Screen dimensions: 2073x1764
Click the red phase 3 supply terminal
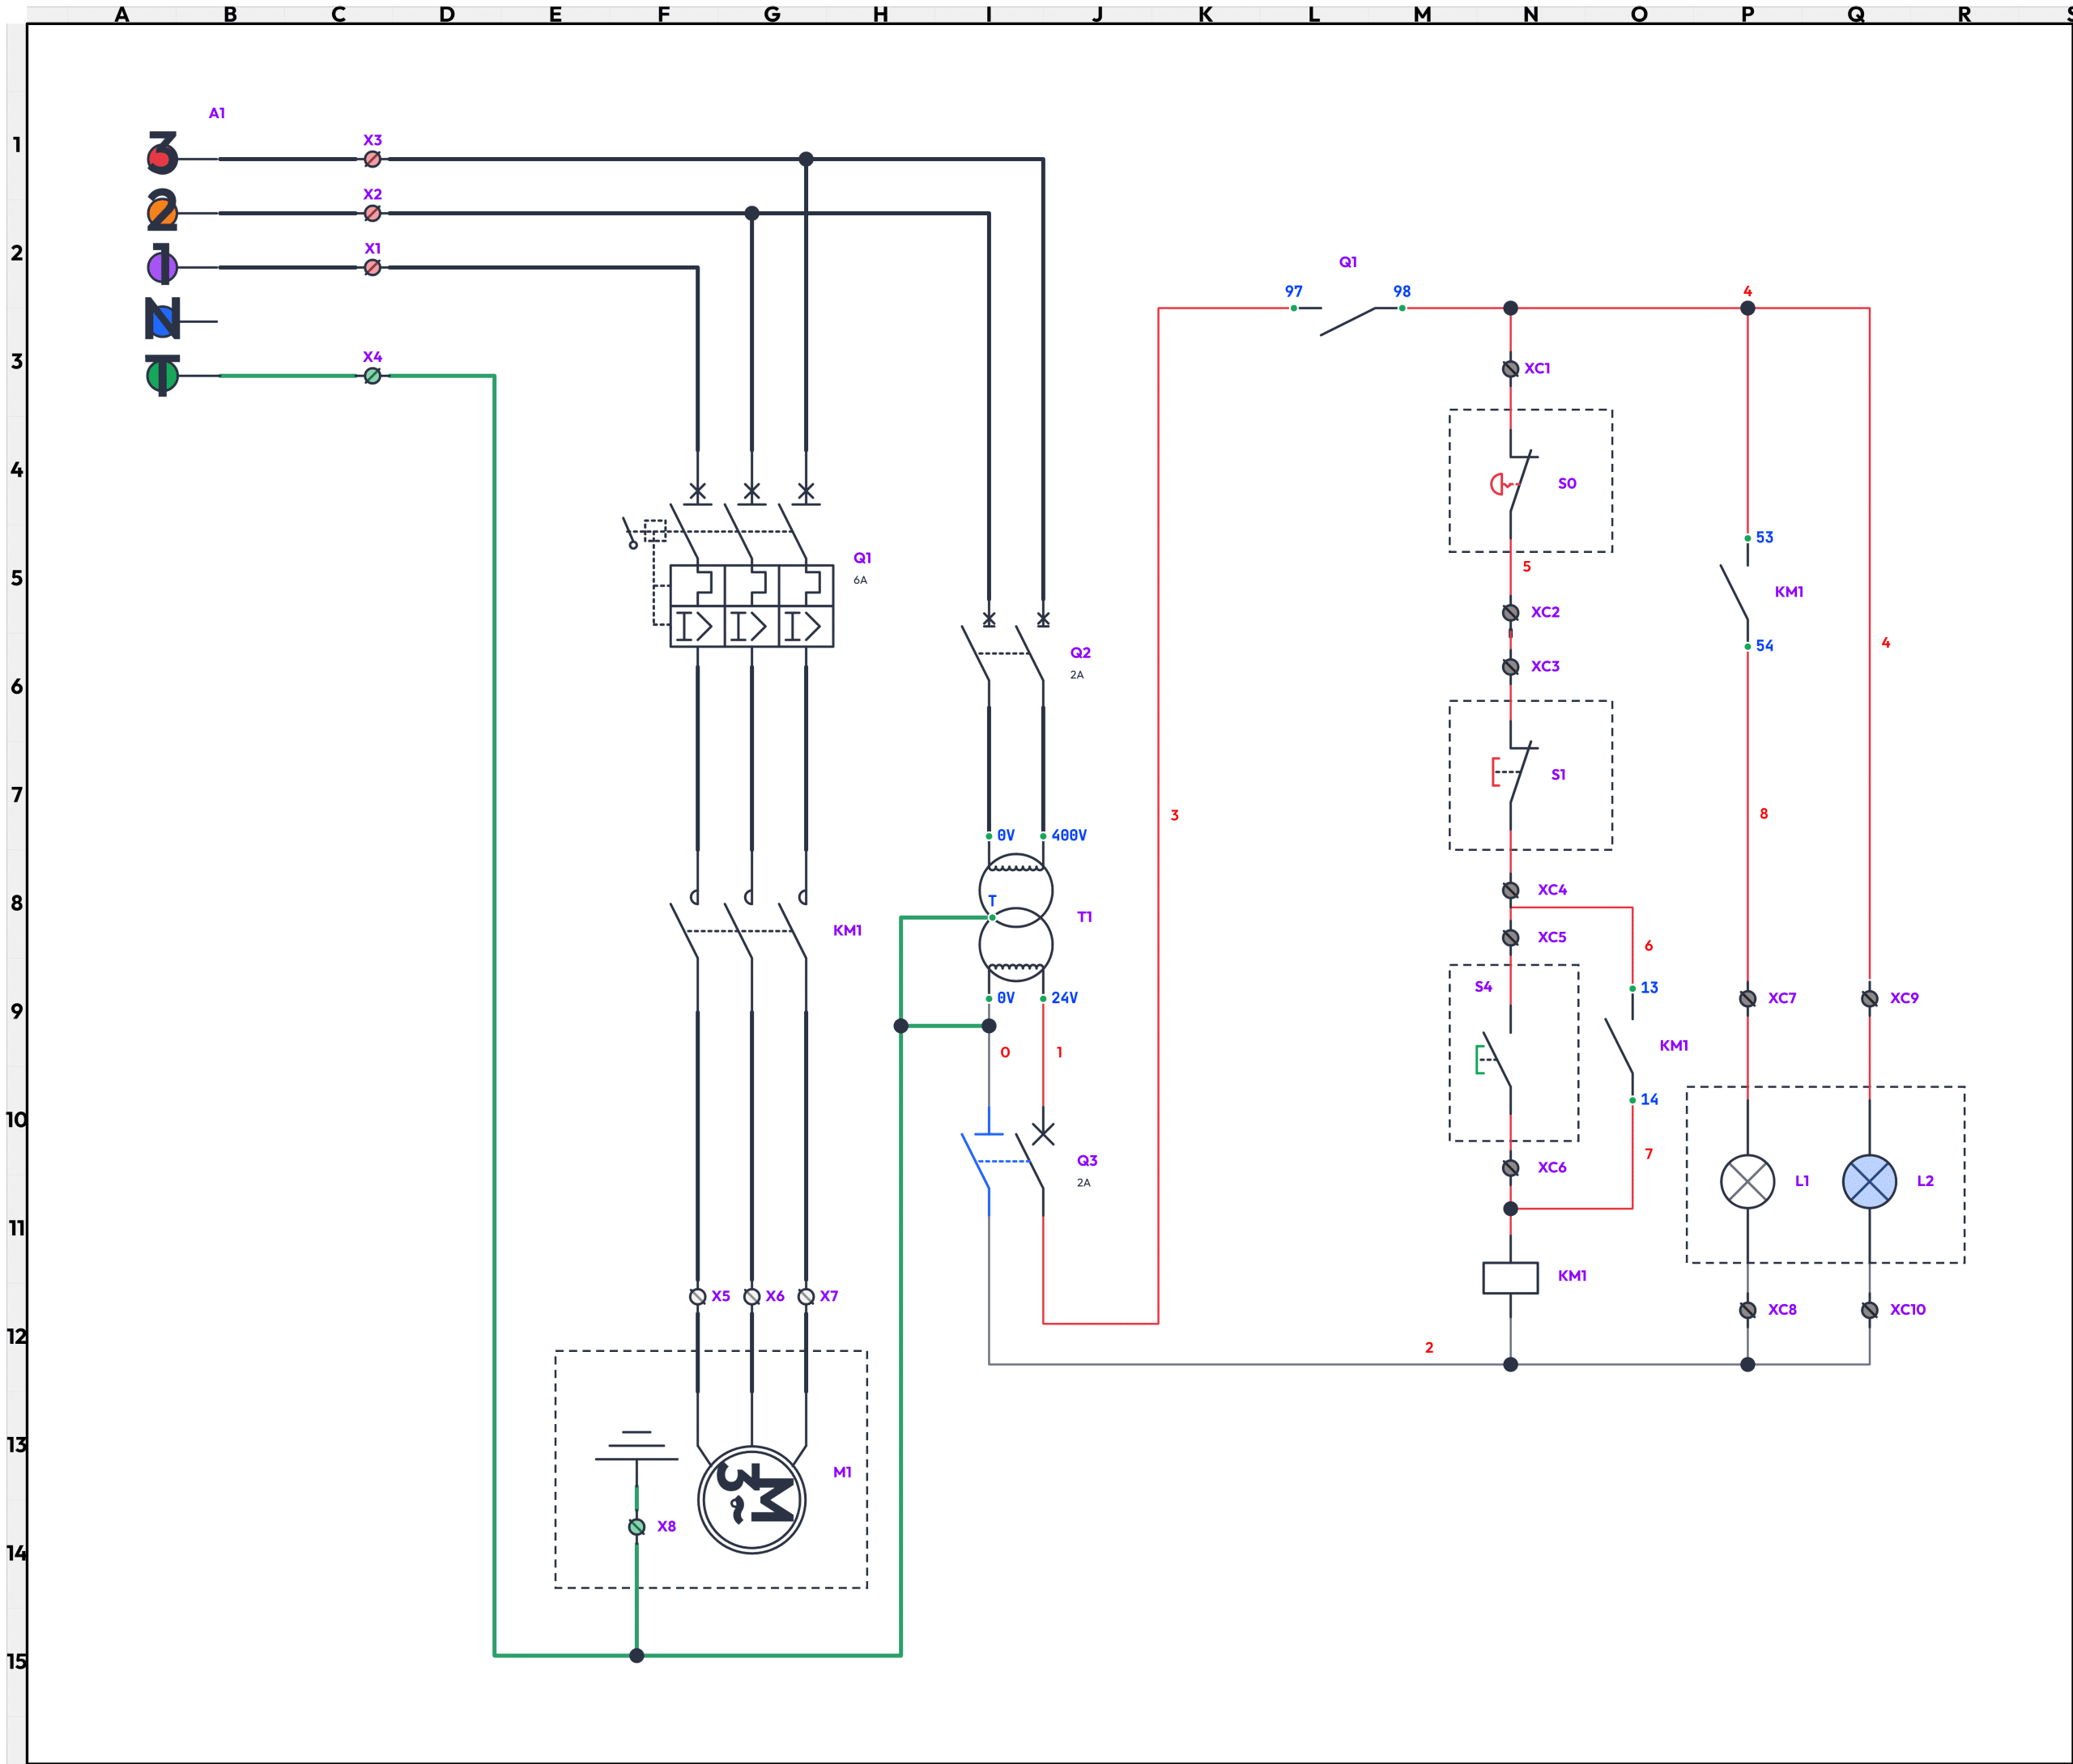(161, 157)
